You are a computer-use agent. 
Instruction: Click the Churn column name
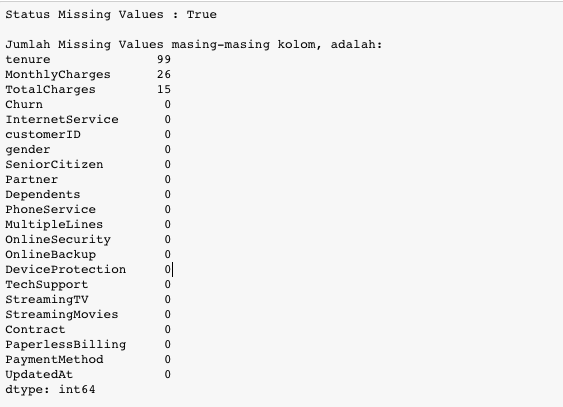24,104
